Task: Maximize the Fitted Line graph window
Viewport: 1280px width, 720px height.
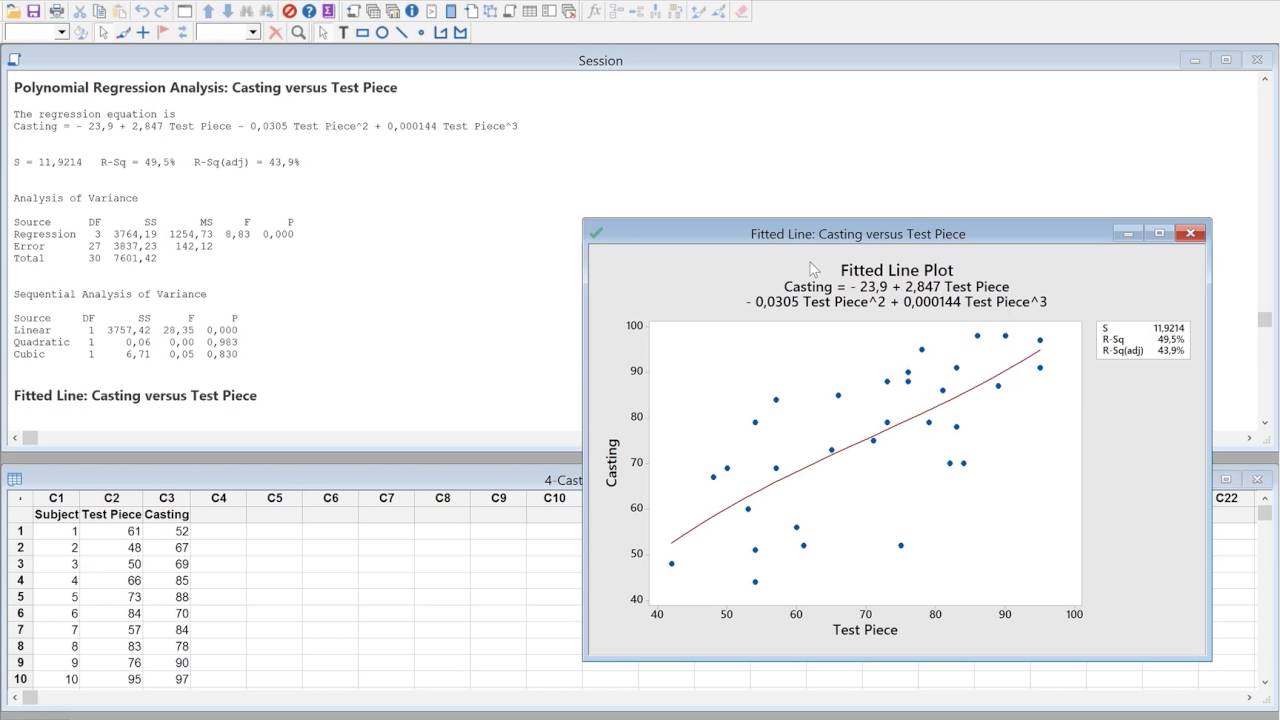Action: click(x=1159, y=233)
